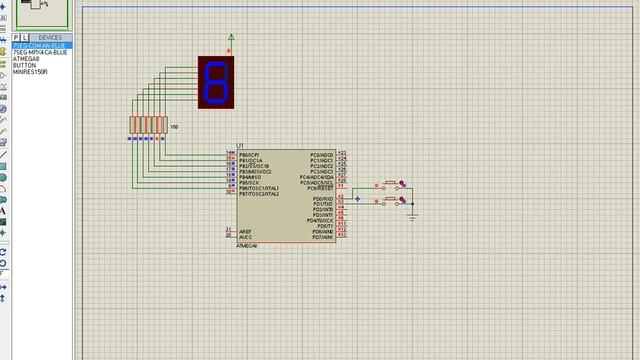Flip object horizontally (X-mirror)
The image size is (640, 360).
point(3,287)
